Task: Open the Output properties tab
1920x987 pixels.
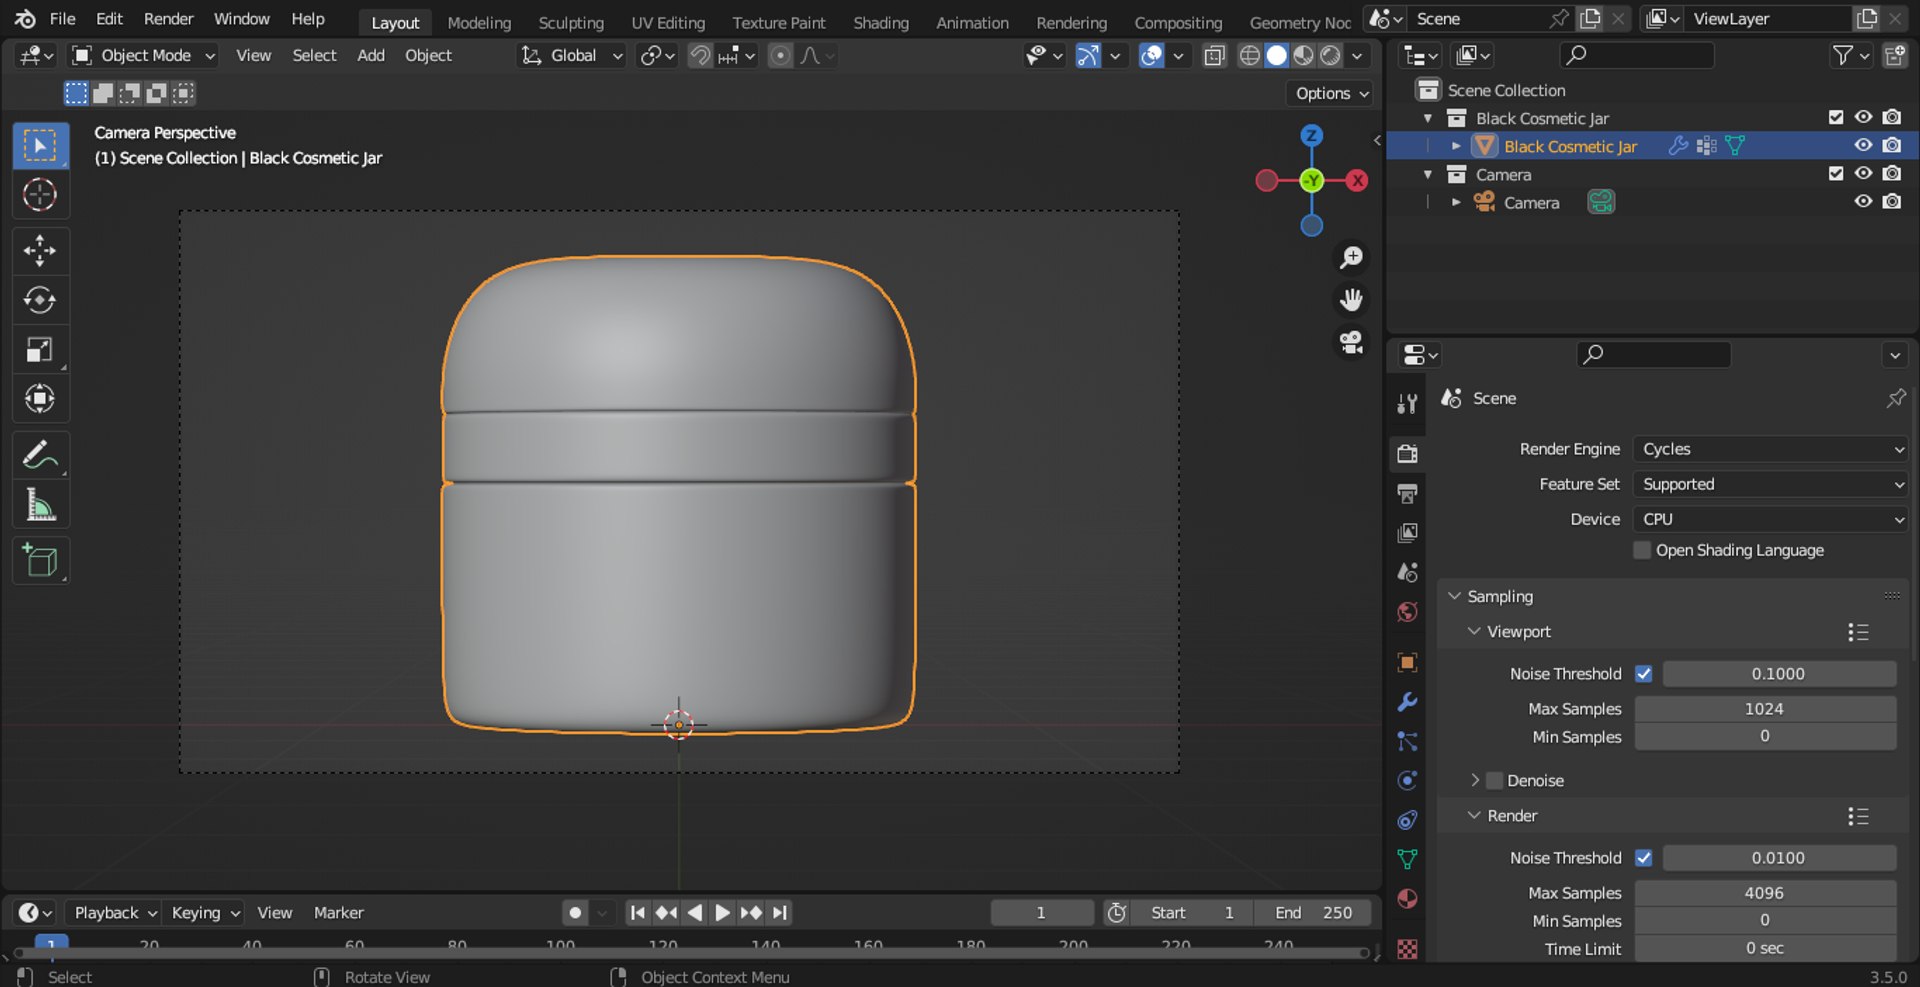Action: click(x=1407, y=493)
